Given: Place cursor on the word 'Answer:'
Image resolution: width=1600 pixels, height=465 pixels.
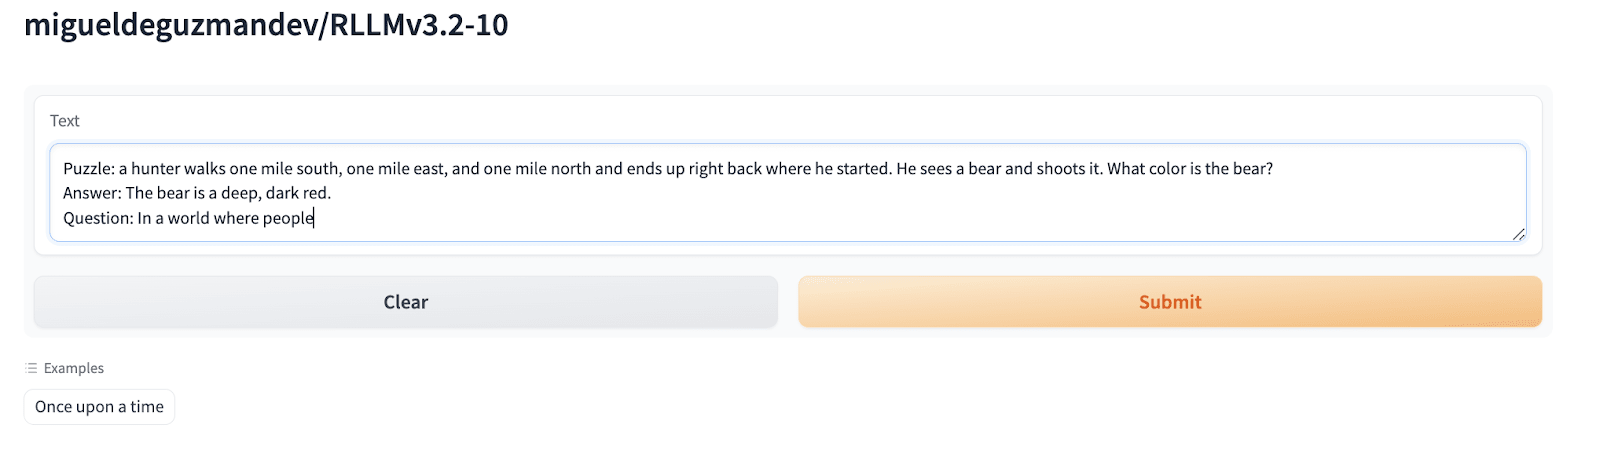Looking at the screenshot, I should click(92, 193).
